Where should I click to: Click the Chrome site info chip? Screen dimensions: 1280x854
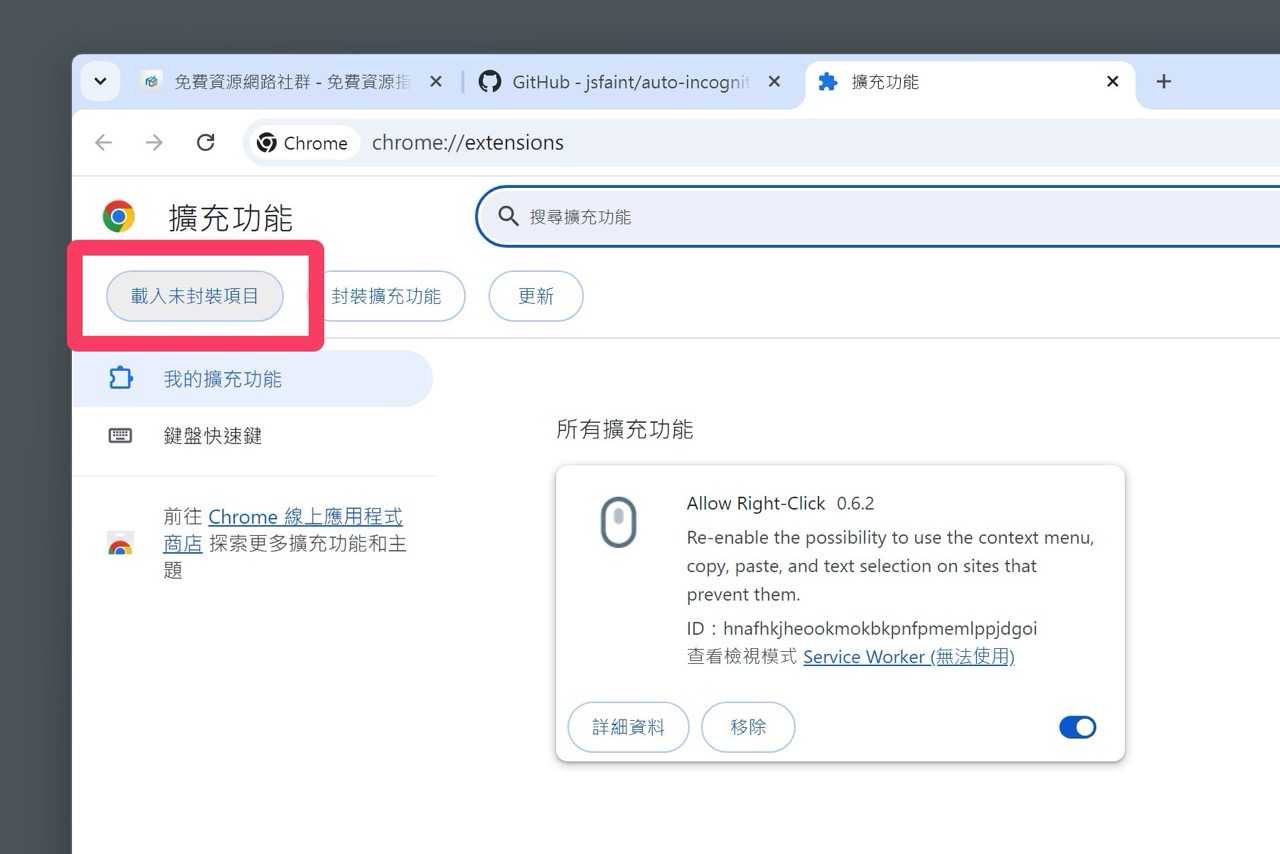[303, 143]
